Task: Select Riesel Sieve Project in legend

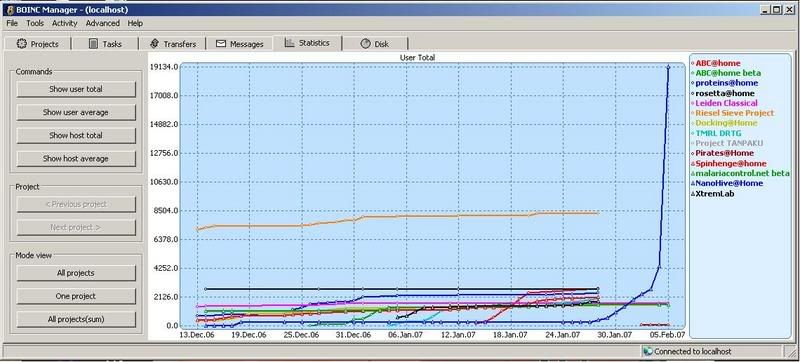Action: (x=734, y=113)
